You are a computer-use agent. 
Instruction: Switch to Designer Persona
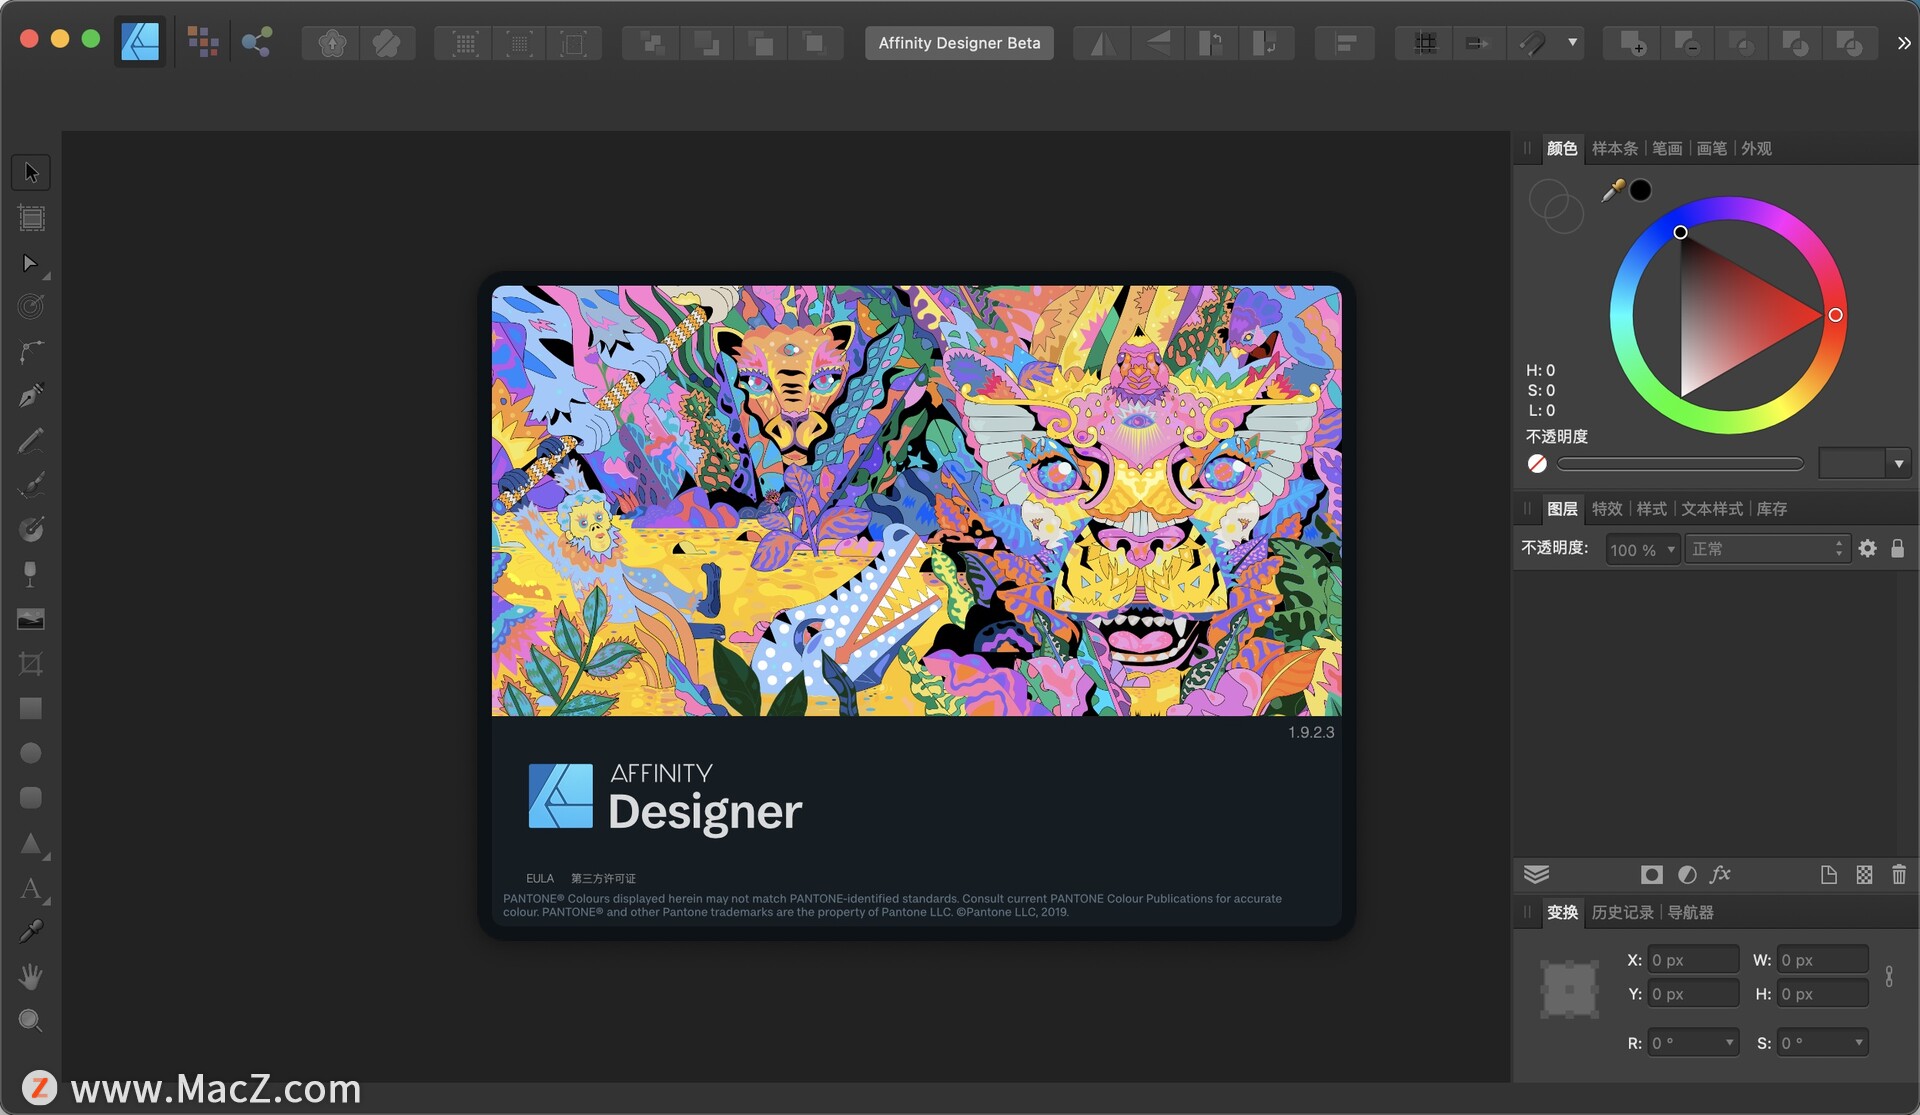pyautogui.click(x=140, y=42)
